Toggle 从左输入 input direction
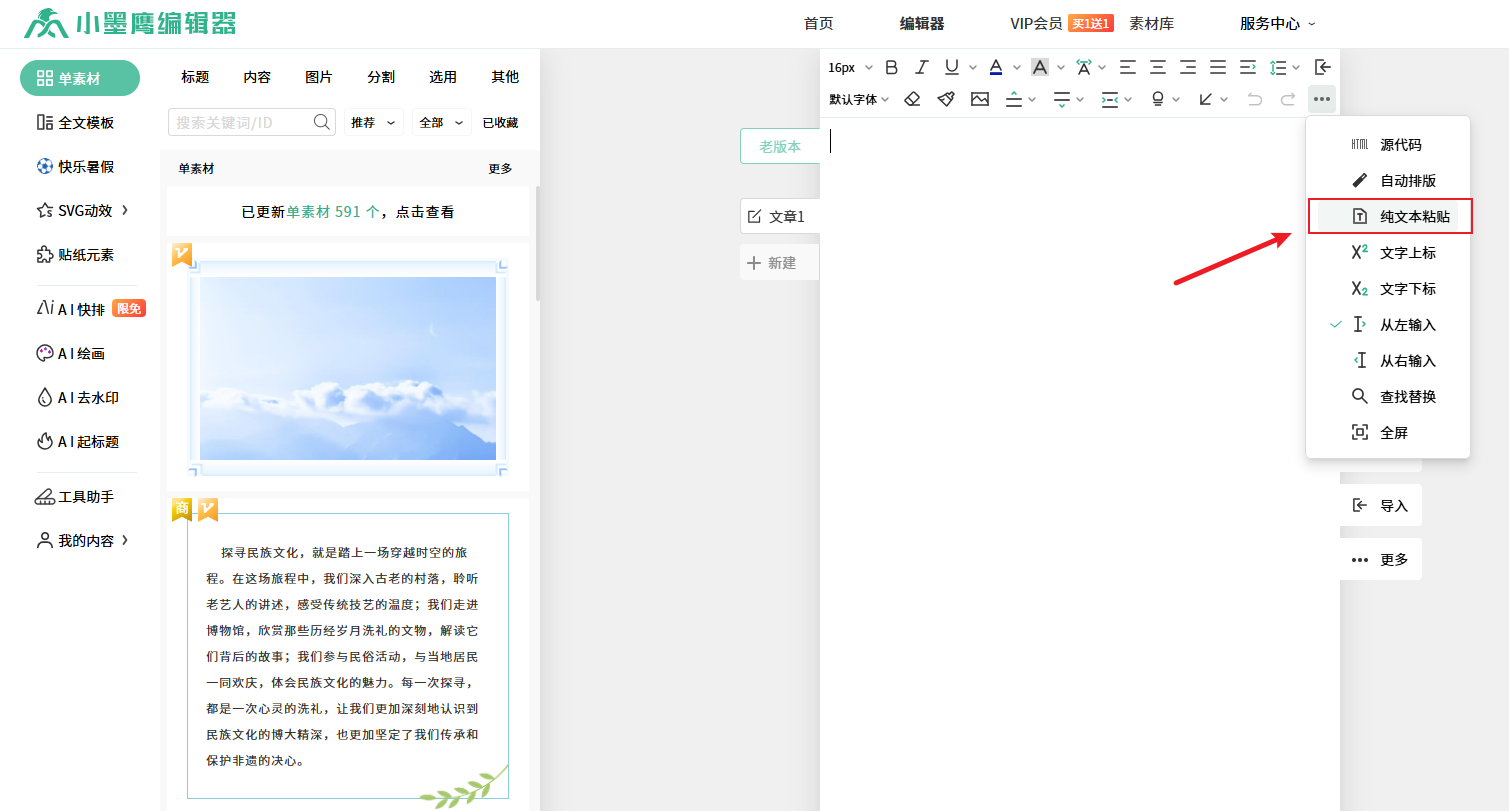Screen dimensions: 1509x811 tap(1388, 325)
